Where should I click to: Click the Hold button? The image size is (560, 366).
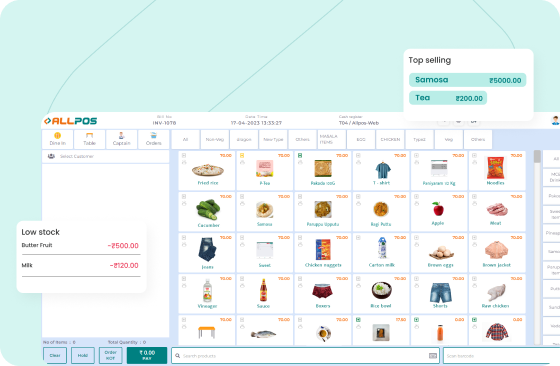tap(83, 355)
